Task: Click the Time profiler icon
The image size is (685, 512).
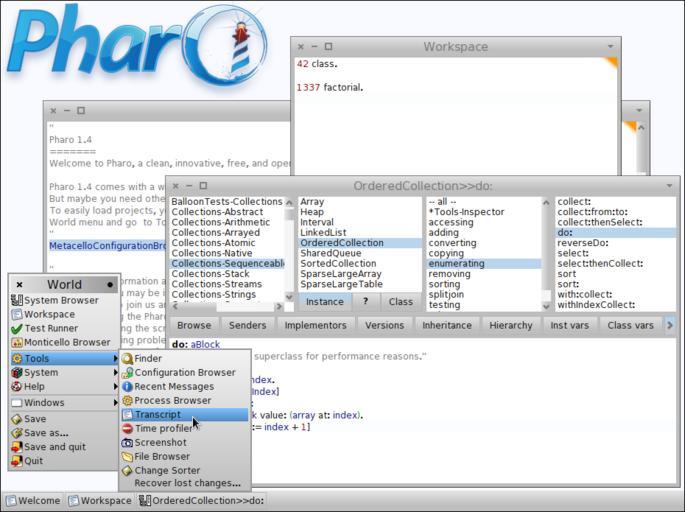Action: tap(127, 429)
